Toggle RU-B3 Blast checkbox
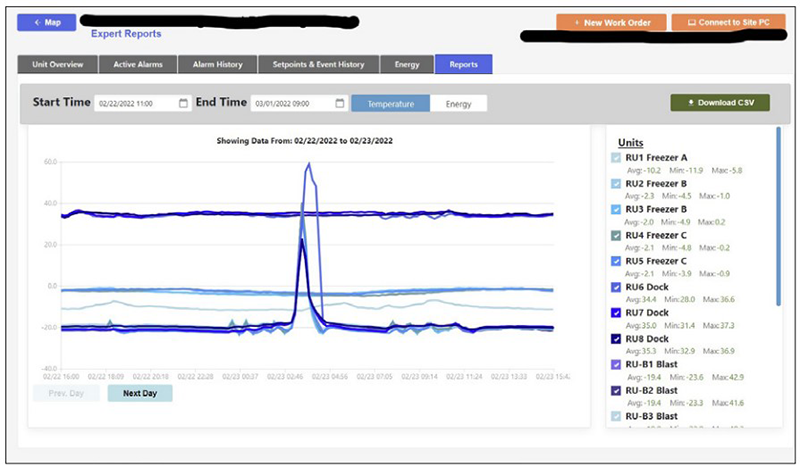 click(x=616, y=416)
